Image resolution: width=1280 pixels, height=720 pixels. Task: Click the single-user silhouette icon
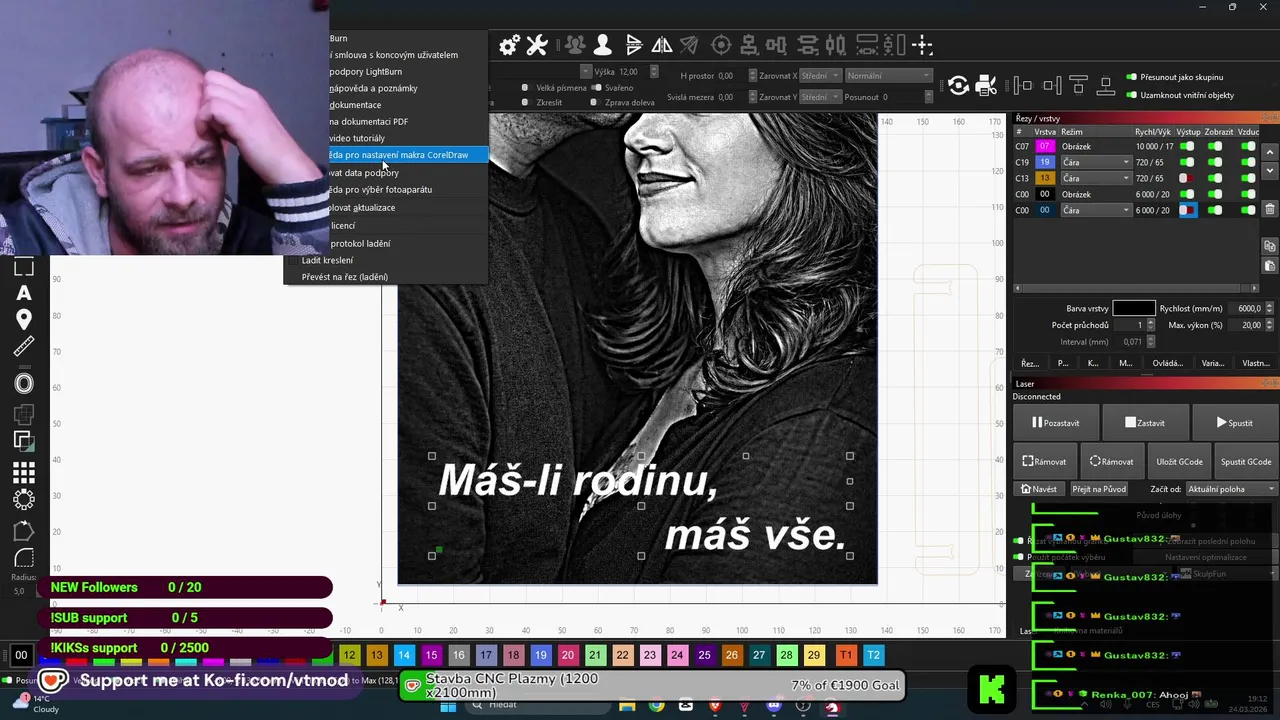coord(602,45)
